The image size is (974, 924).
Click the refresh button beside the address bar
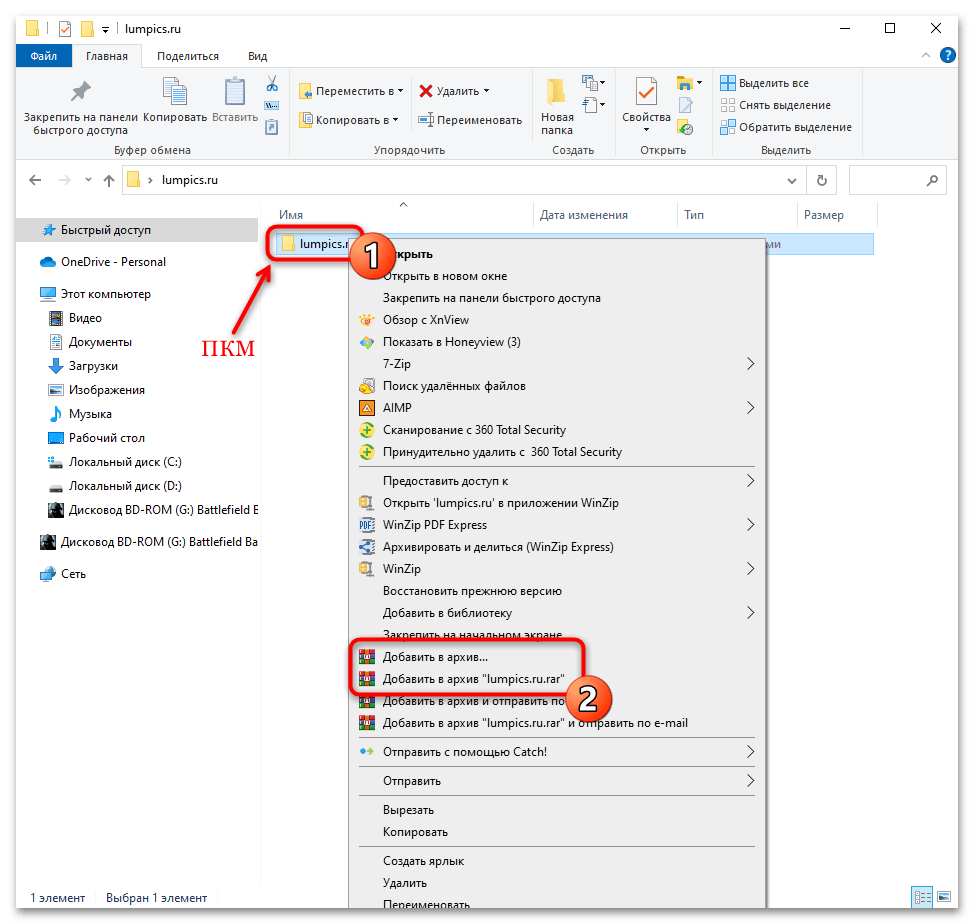(821, 181)
